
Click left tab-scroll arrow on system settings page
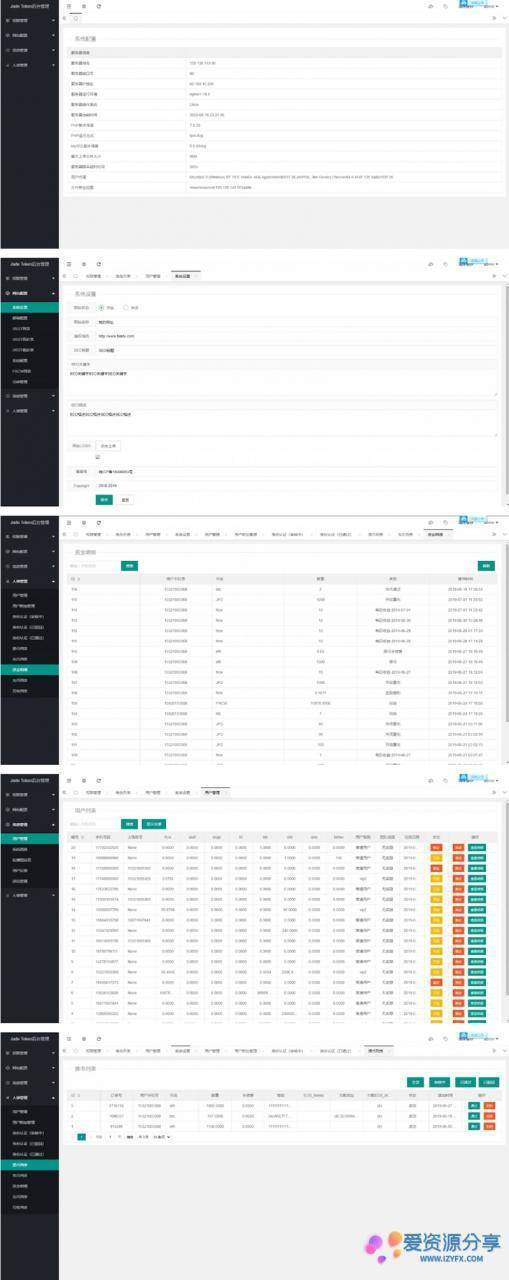[65, 274]
